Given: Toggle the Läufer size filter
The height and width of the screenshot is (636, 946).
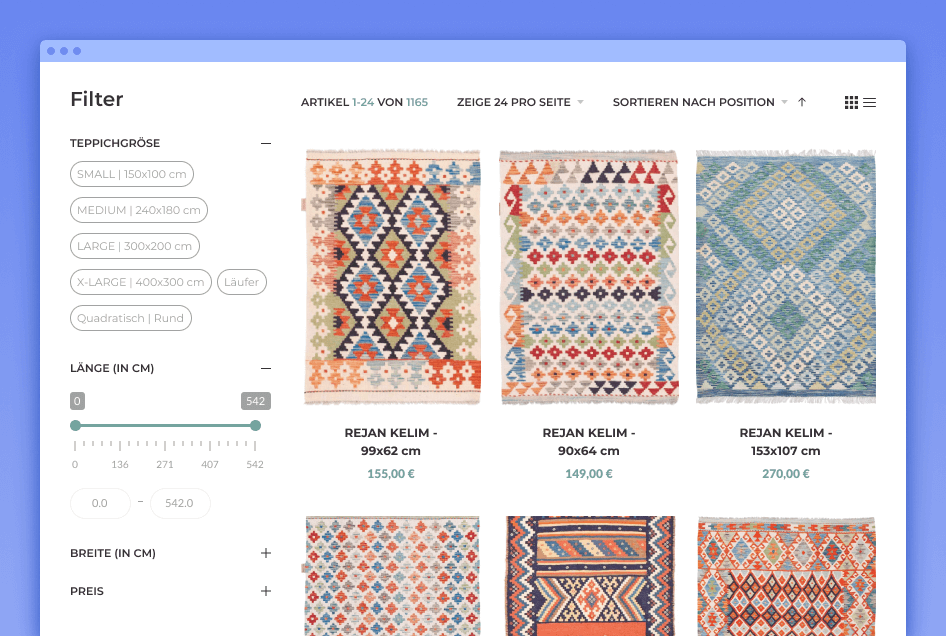Looking at the screenshot, I should pos(241,281).
